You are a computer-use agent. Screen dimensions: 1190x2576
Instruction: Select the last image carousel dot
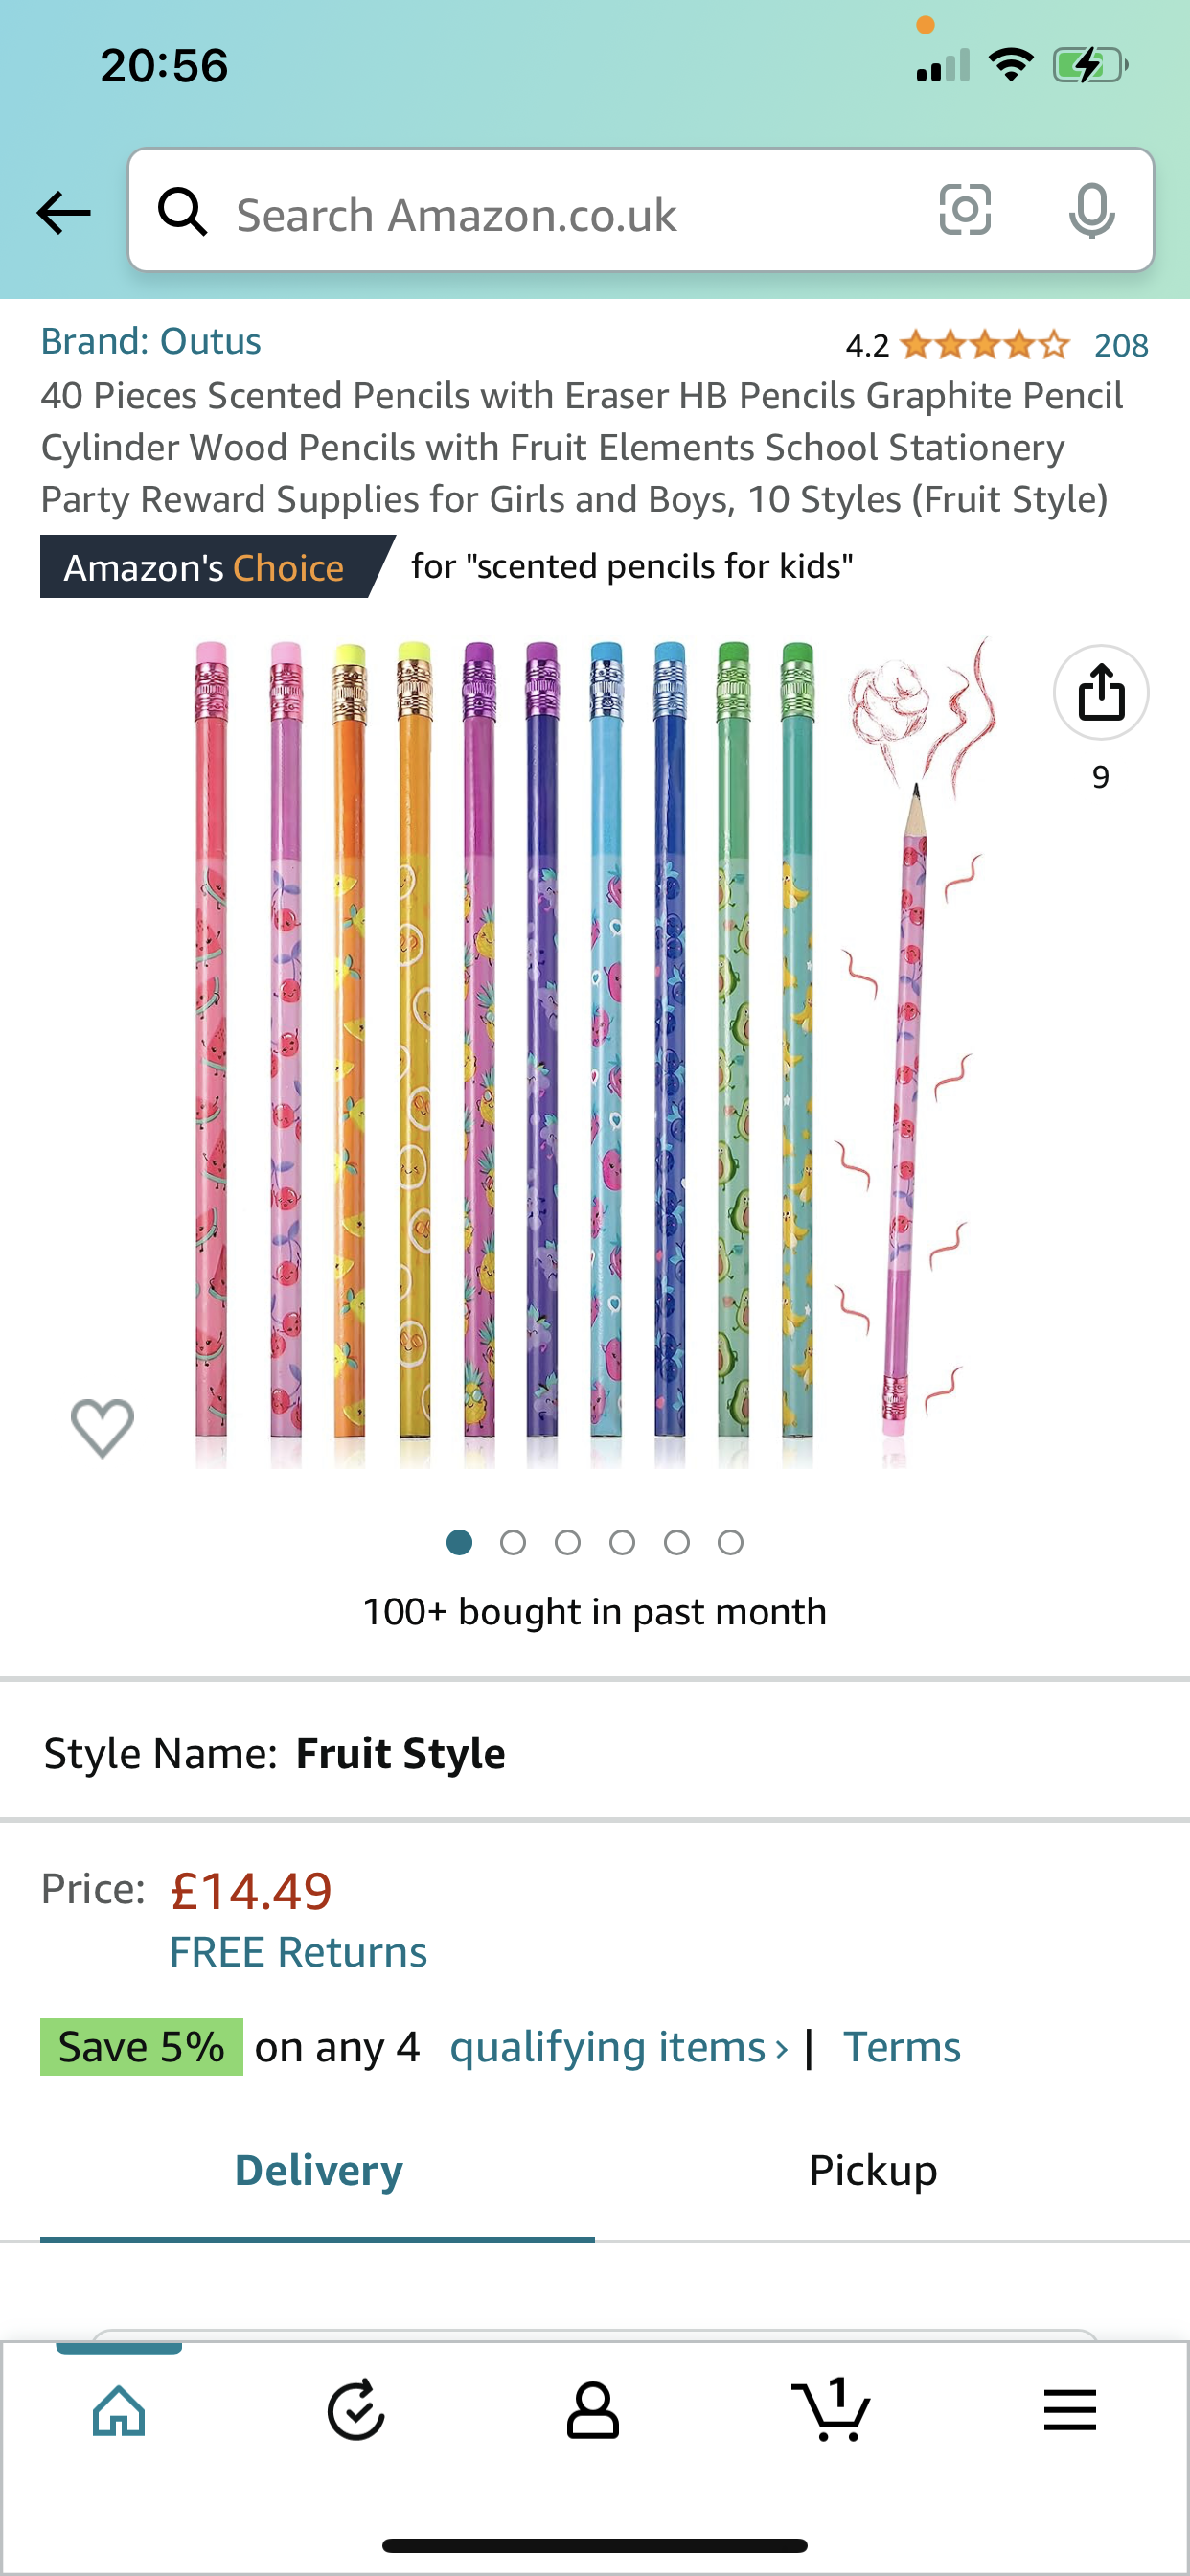pos(731,1543)
